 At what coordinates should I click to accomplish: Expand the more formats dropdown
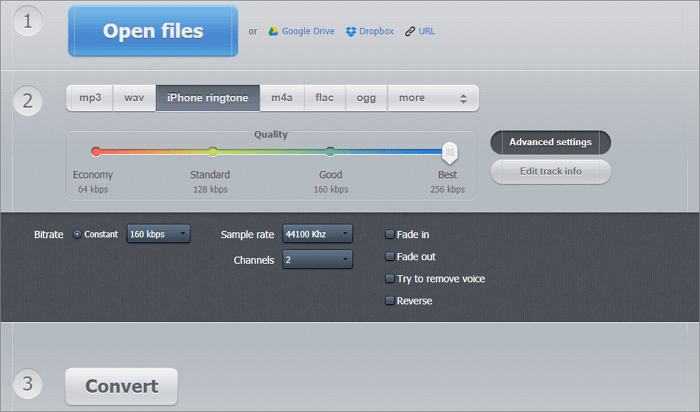coord(433,98)
